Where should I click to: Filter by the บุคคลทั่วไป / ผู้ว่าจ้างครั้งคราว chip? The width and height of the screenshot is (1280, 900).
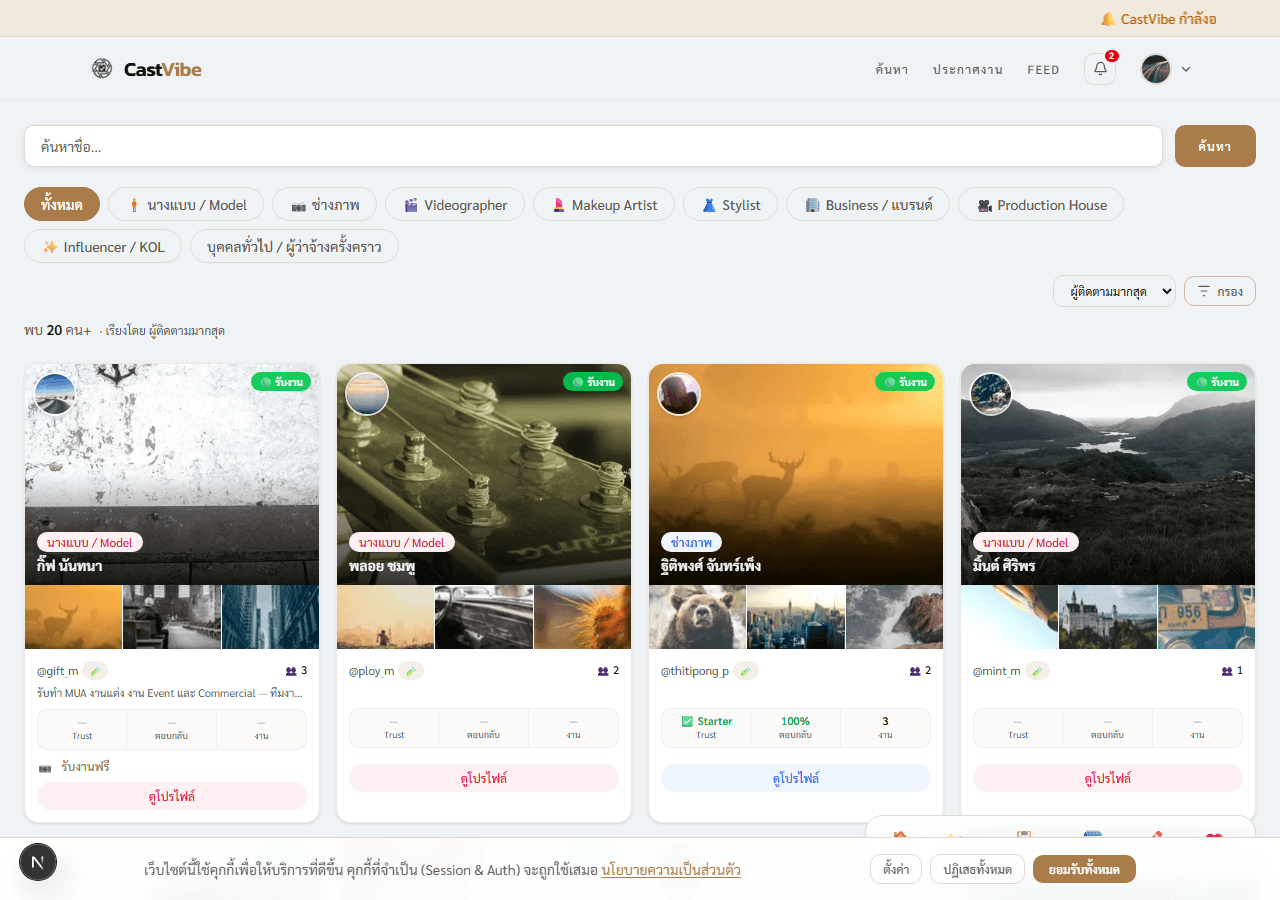pyautogui.click(x=294, y=247)
